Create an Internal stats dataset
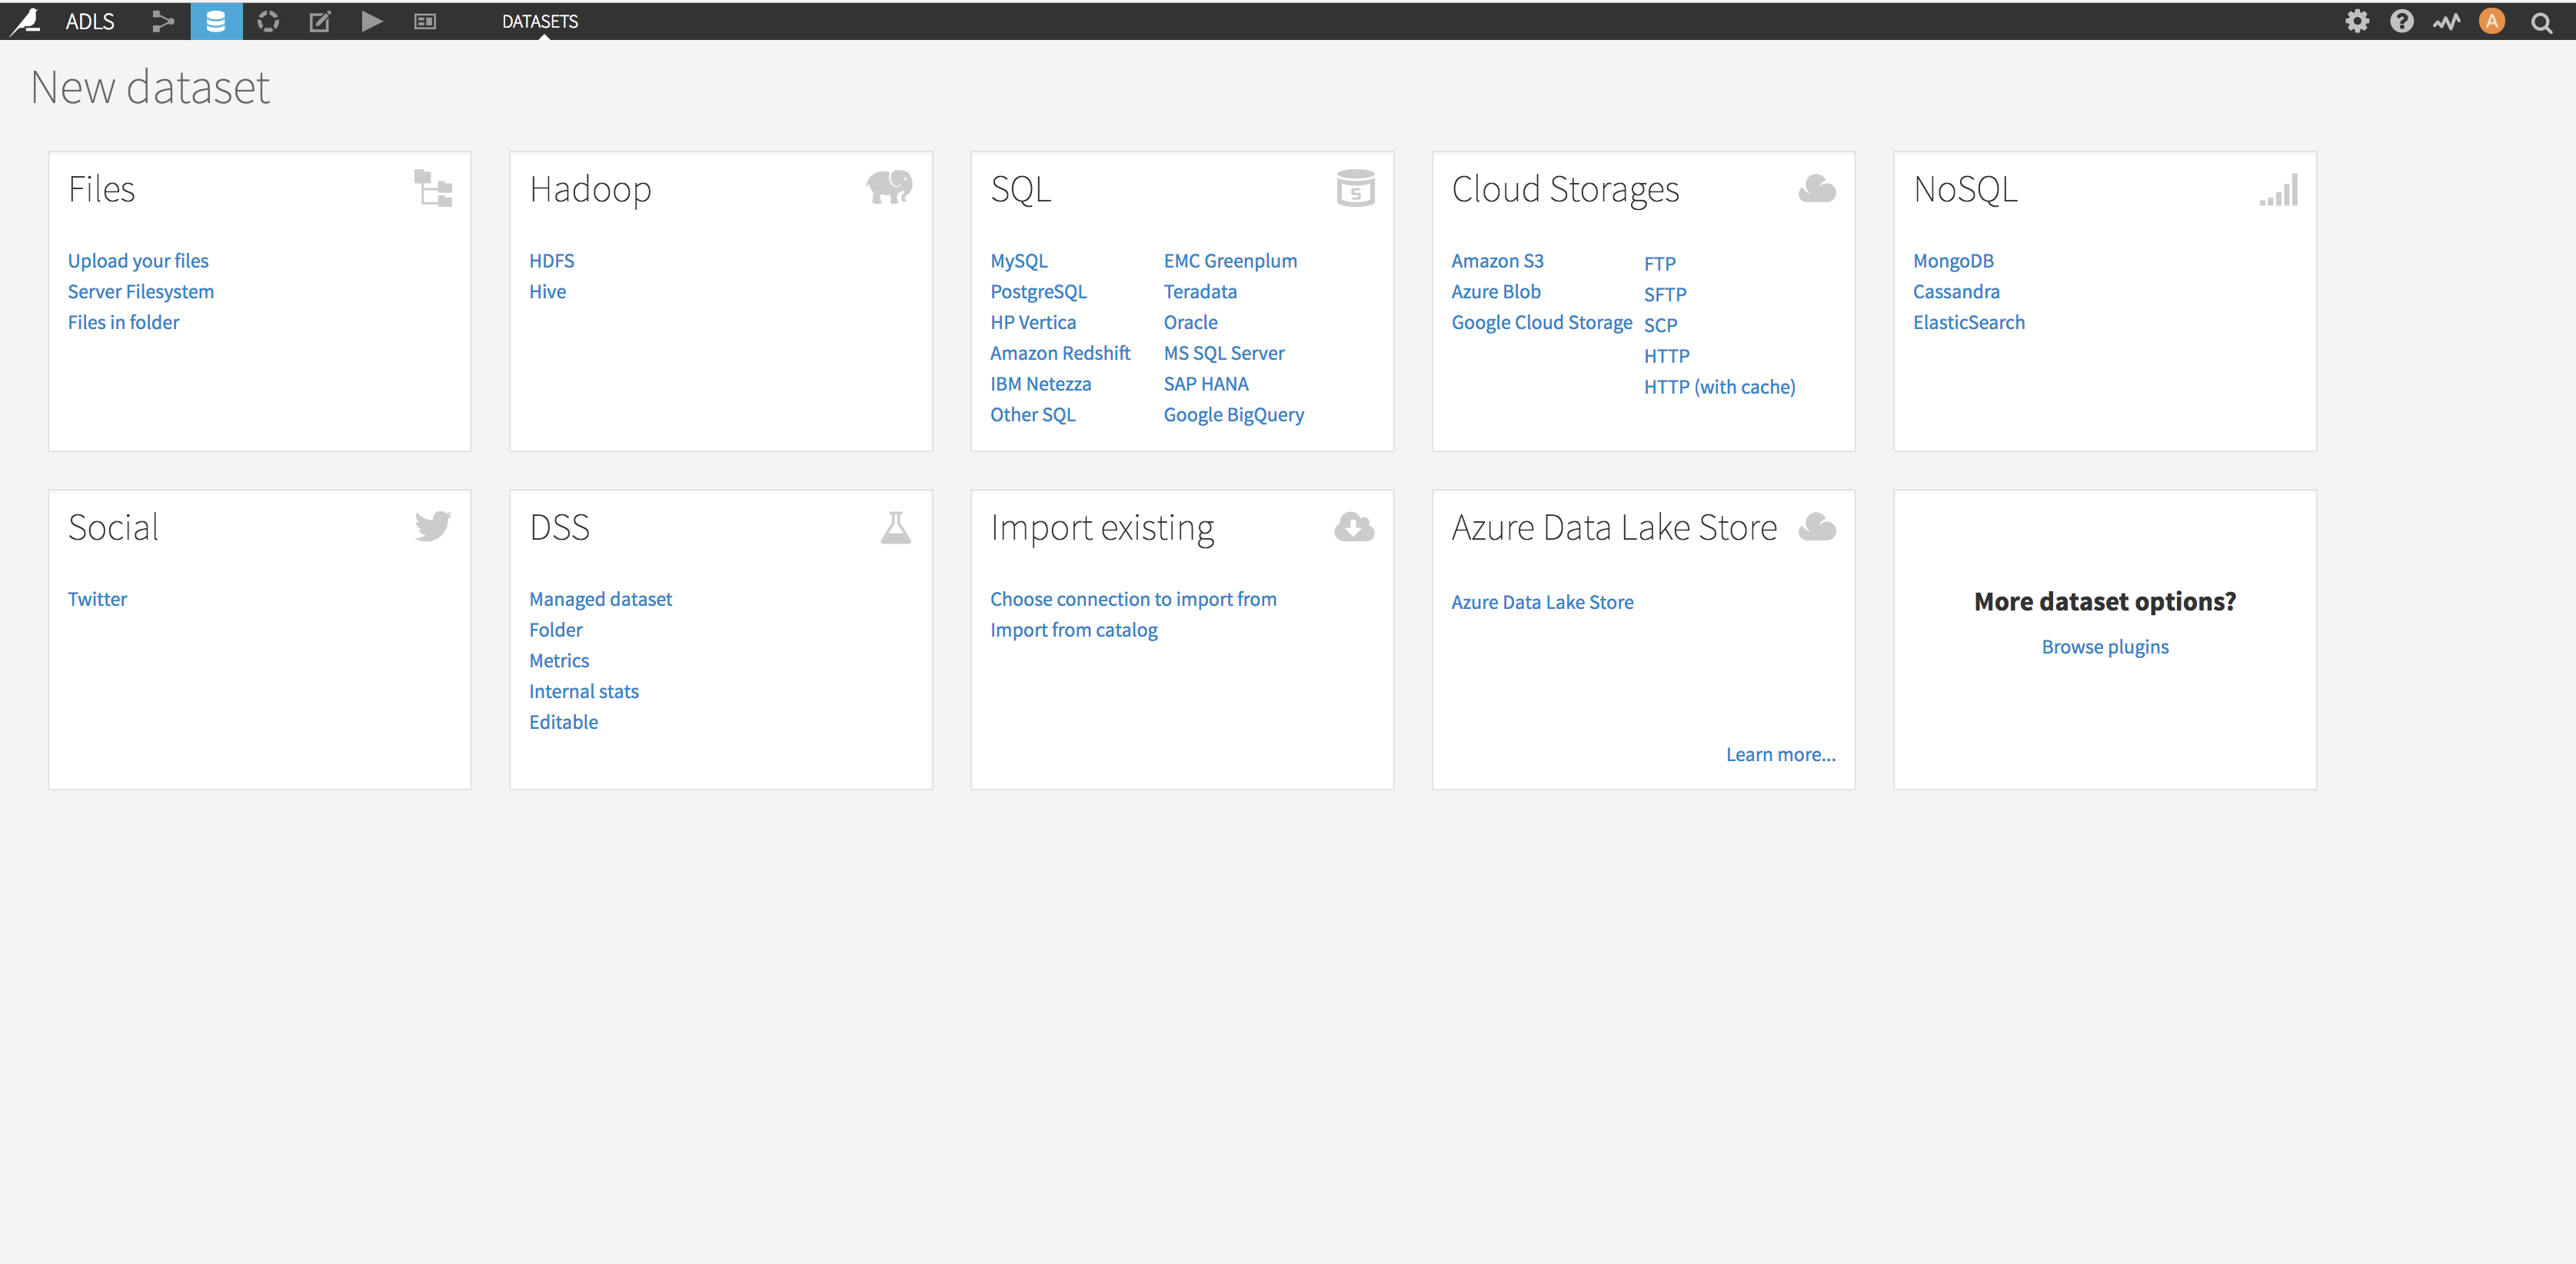The width and height of the screenshot is (2576, 1264). point(583,692)
